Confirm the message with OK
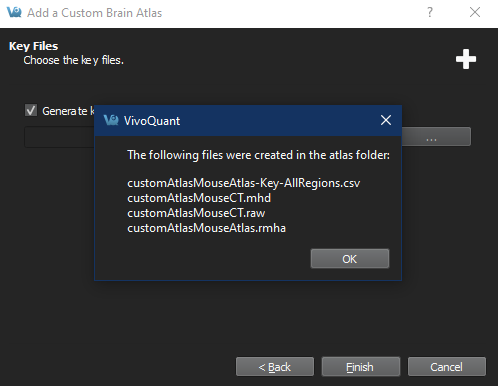498x386 pixels. pyautogui.click(x=350, y=259)
